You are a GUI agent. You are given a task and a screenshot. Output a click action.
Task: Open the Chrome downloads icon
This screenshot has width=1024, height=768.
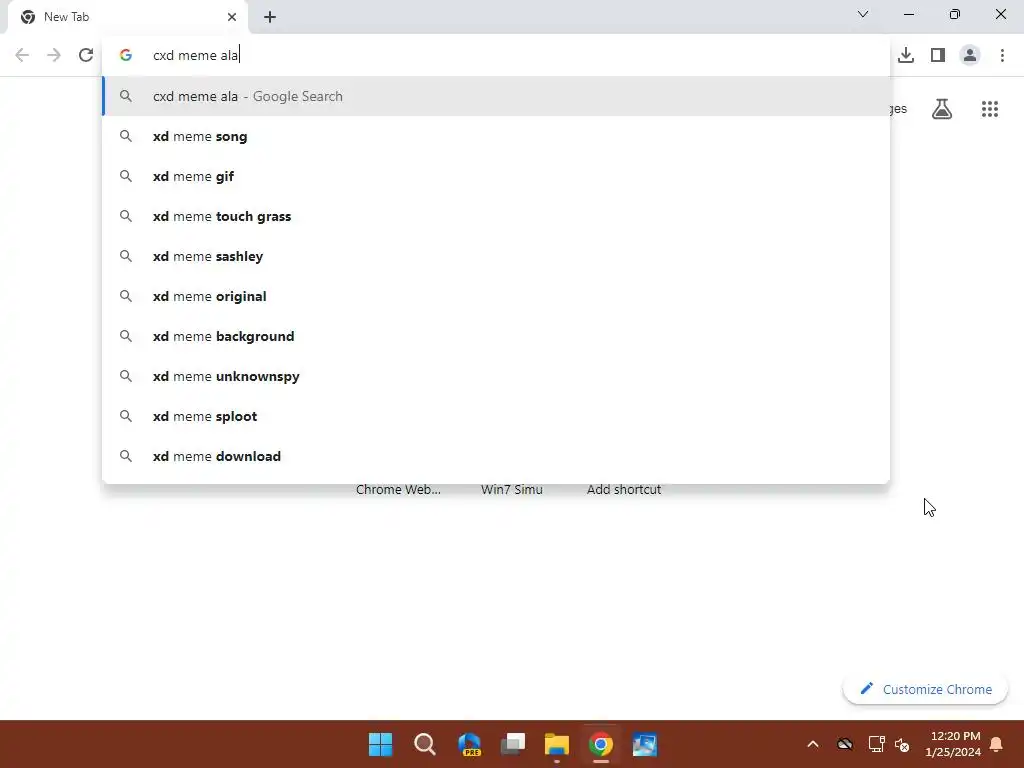click(906, 55)
